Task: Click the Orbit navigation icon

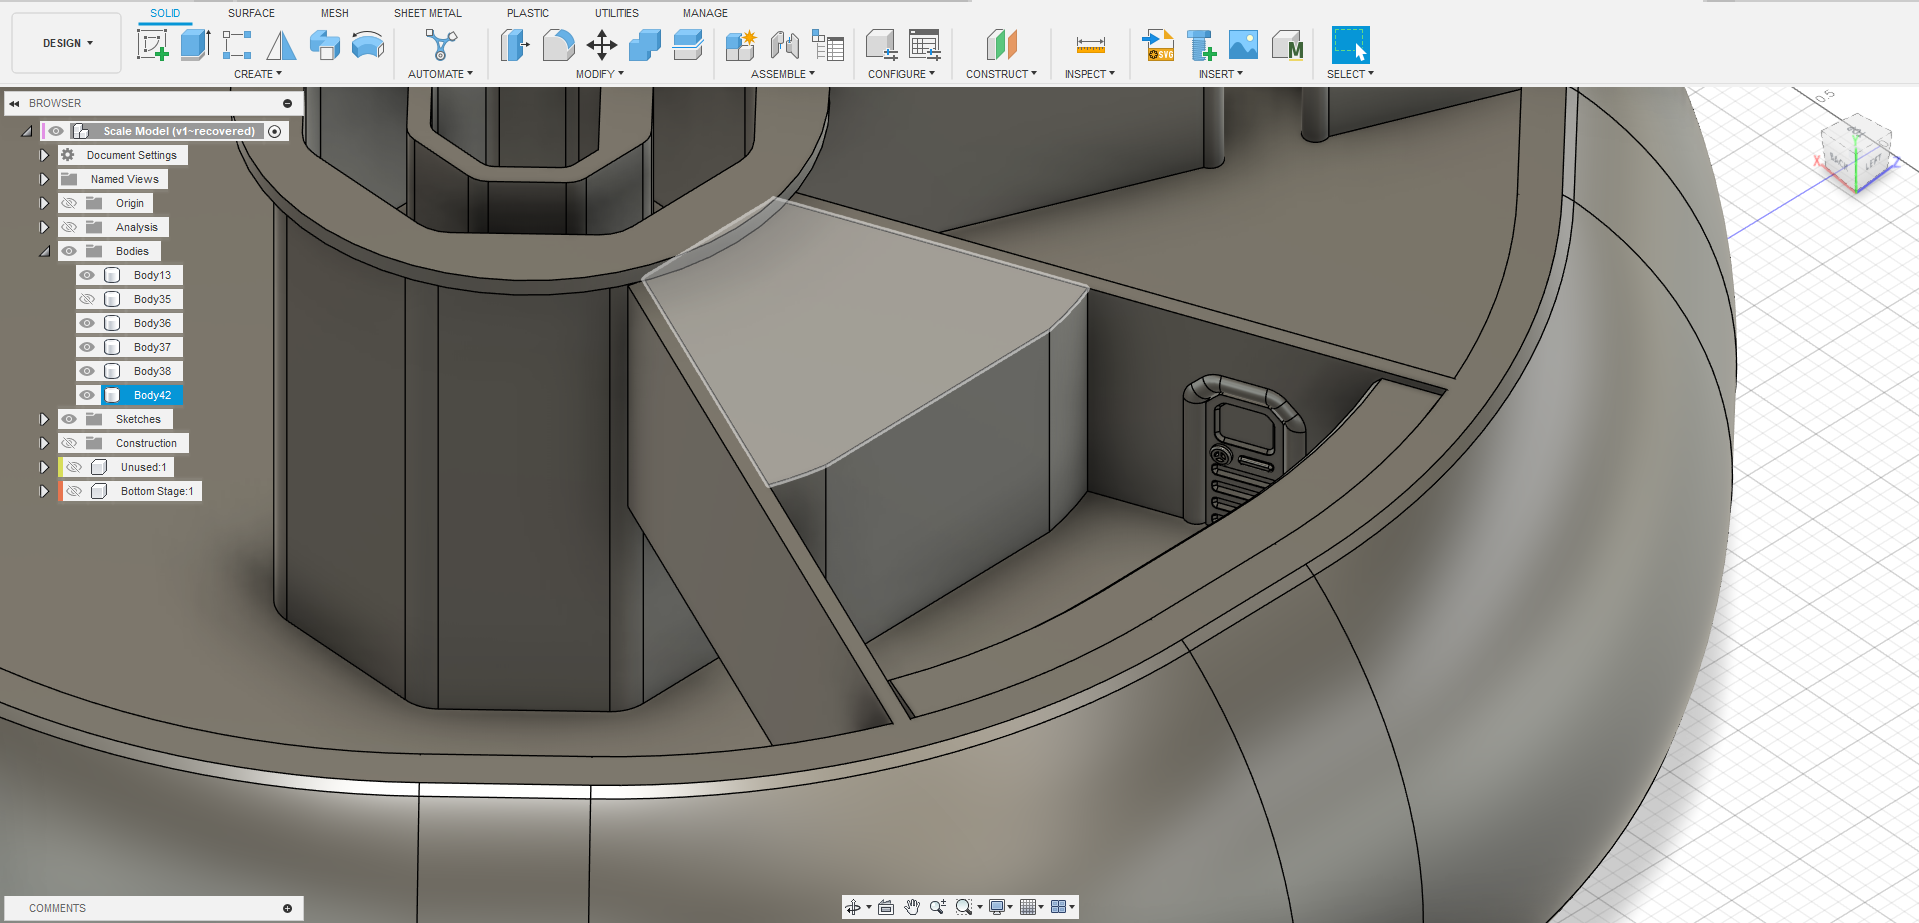Action: click(853, 907)
